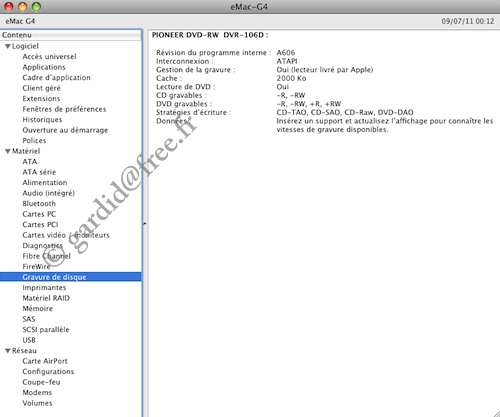Open the Fibre Channel entry

(47, 256)
